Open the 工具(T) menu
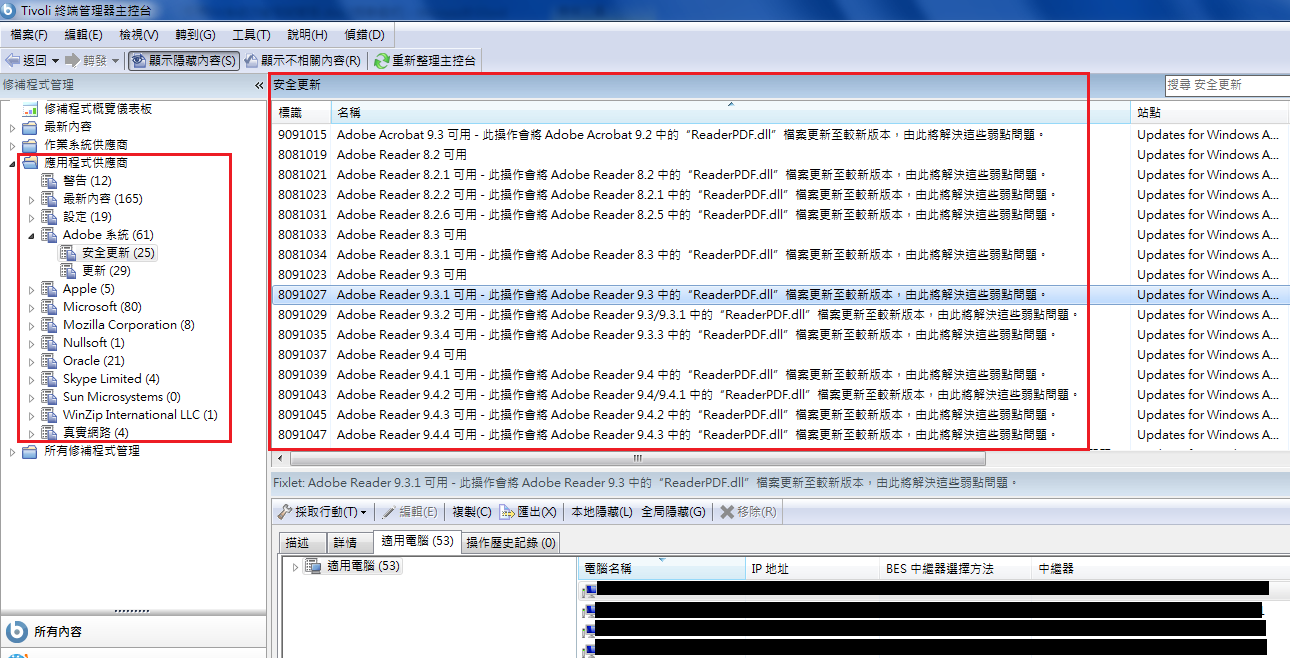The image size is (1290, 658). coord(250,35)
